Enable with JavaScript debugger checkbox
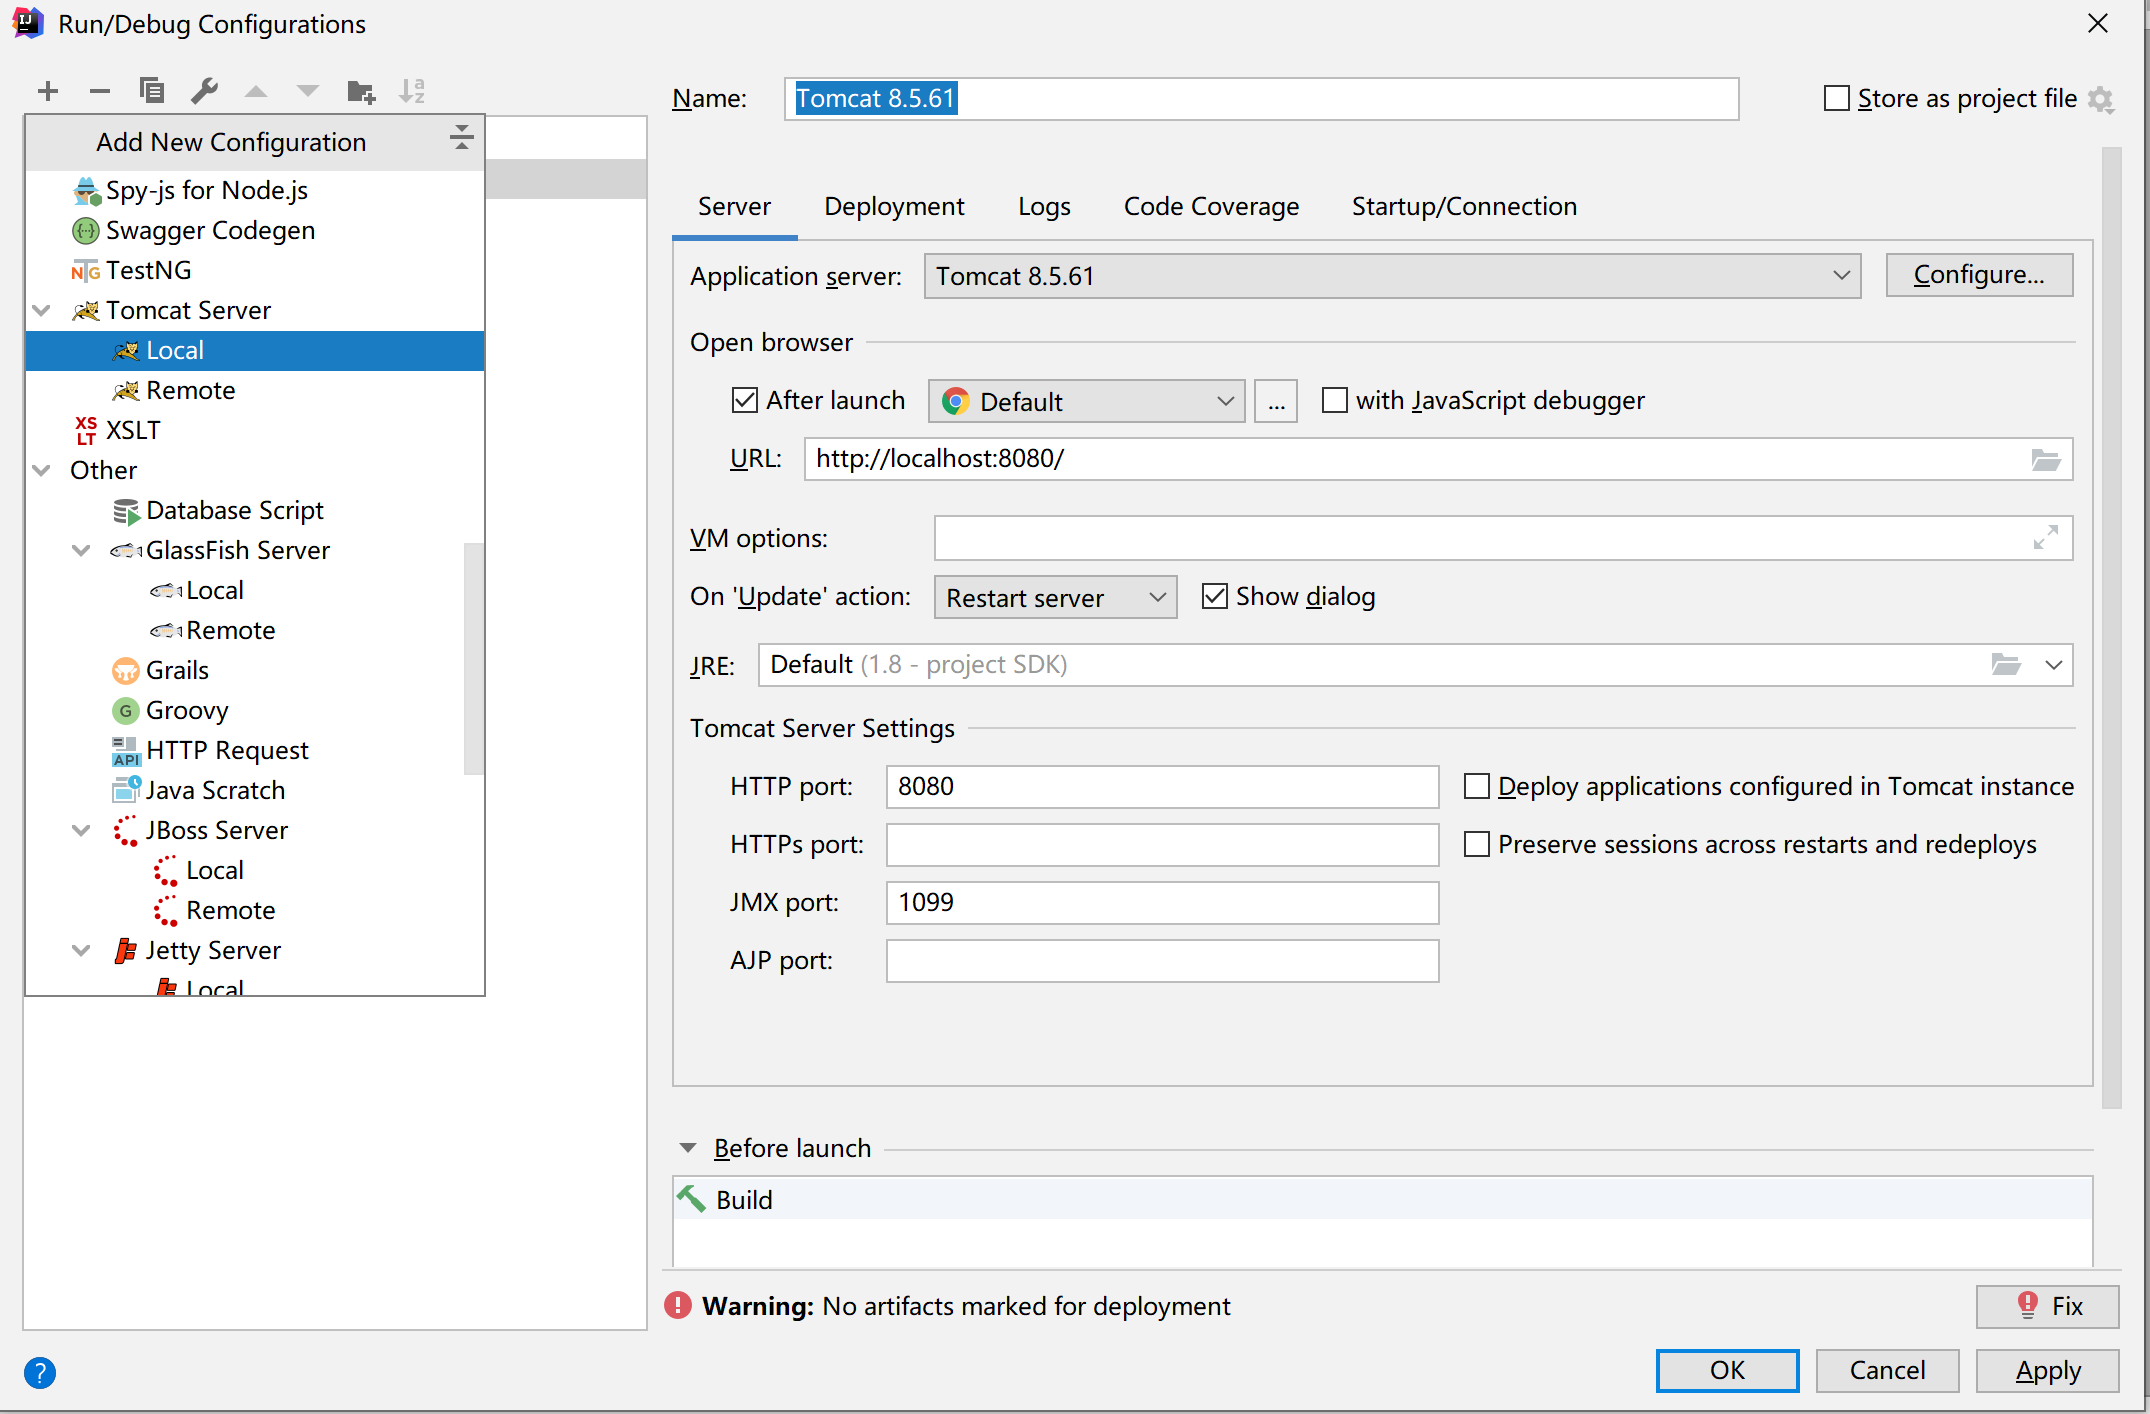The height and width of the screenshot is (1414, 2150). [1335, 401]
